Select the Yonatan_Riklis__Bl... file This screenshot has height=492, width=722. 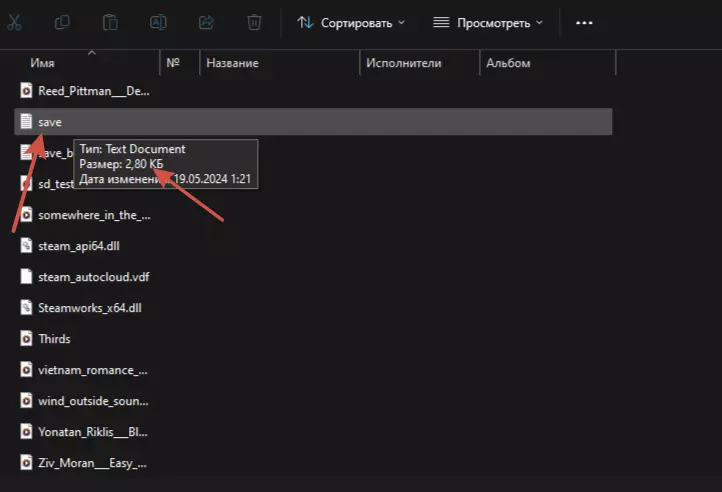84,432
